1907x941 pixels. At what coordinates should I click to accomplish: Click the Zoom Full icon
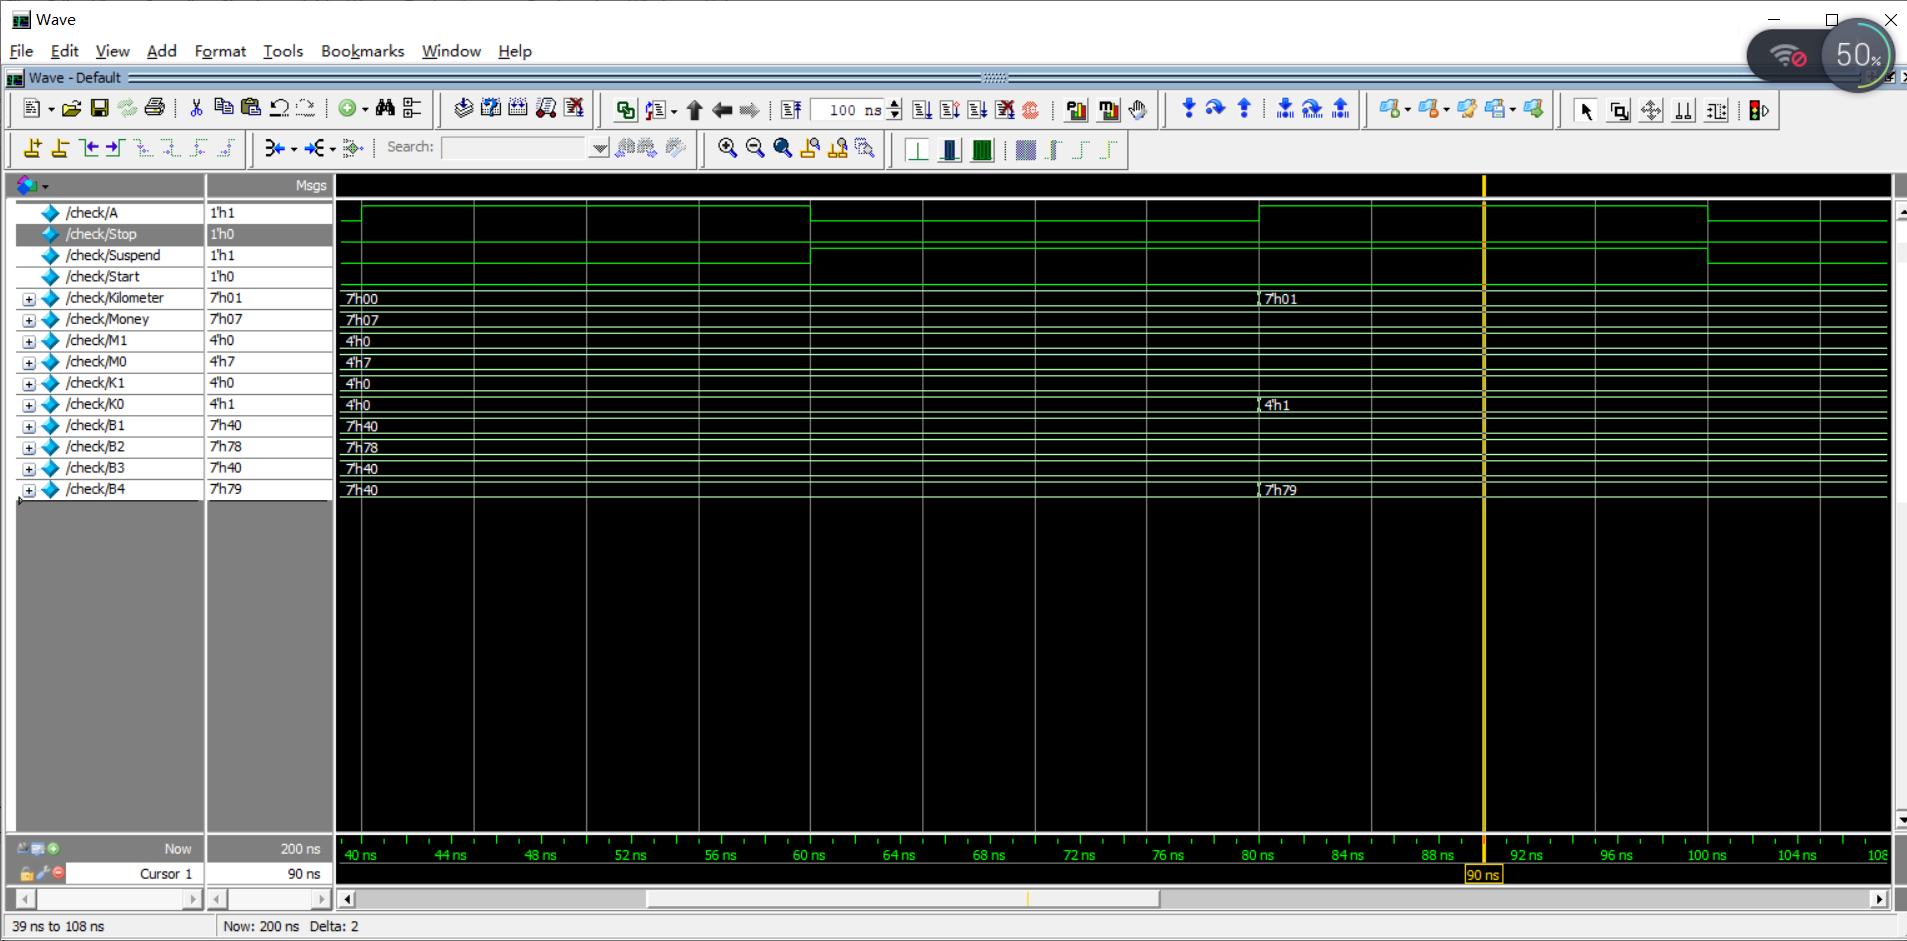pos(783,148)
